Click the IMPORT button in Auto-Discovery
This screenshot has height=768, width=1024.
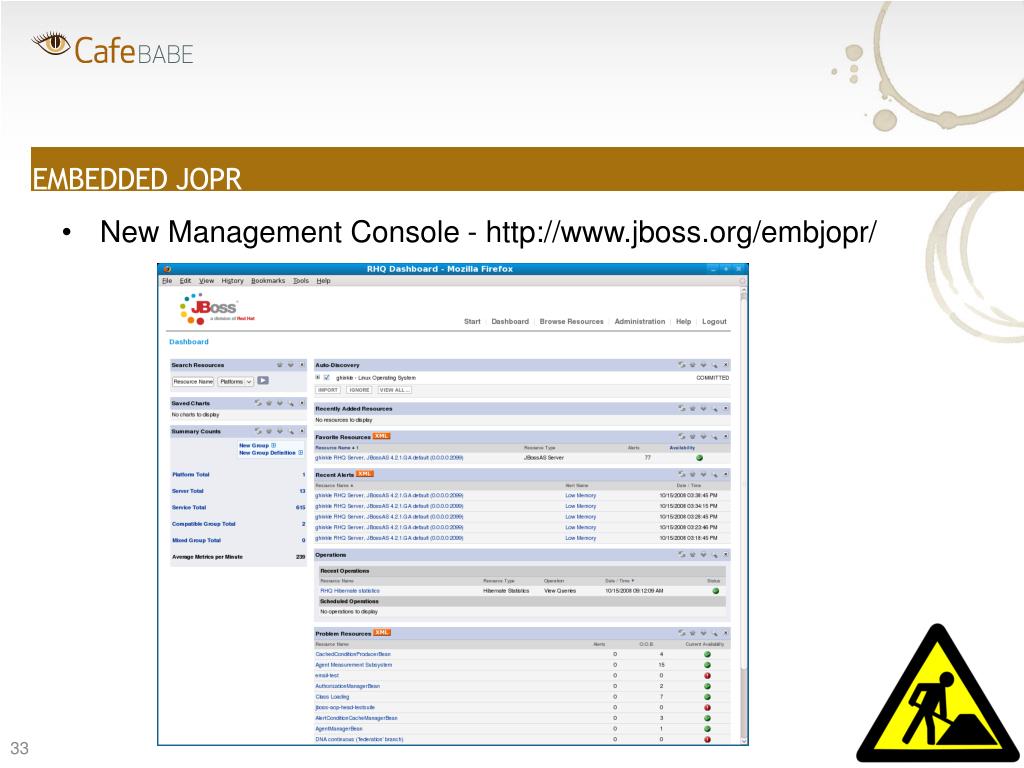(328, 390)
